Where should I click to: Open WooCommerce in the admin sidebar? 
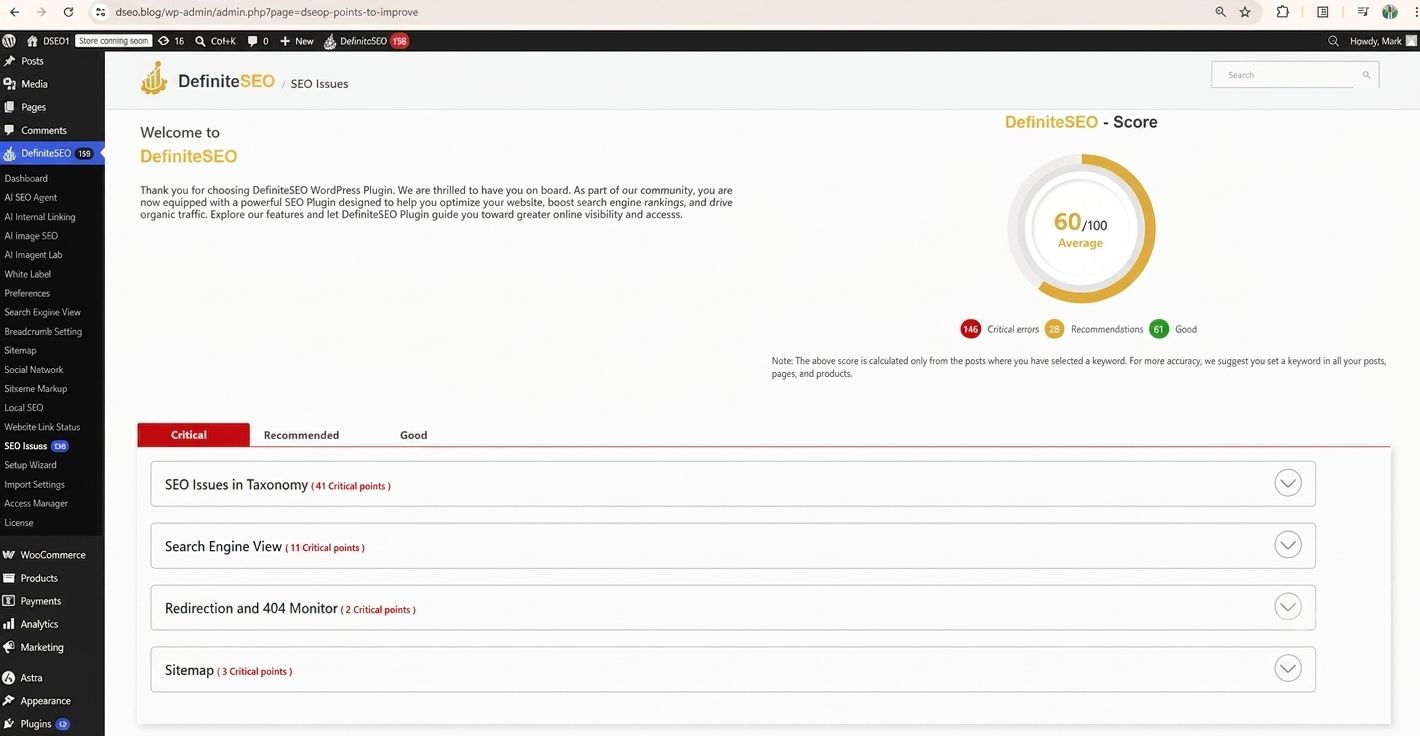(x=52, y=555)
